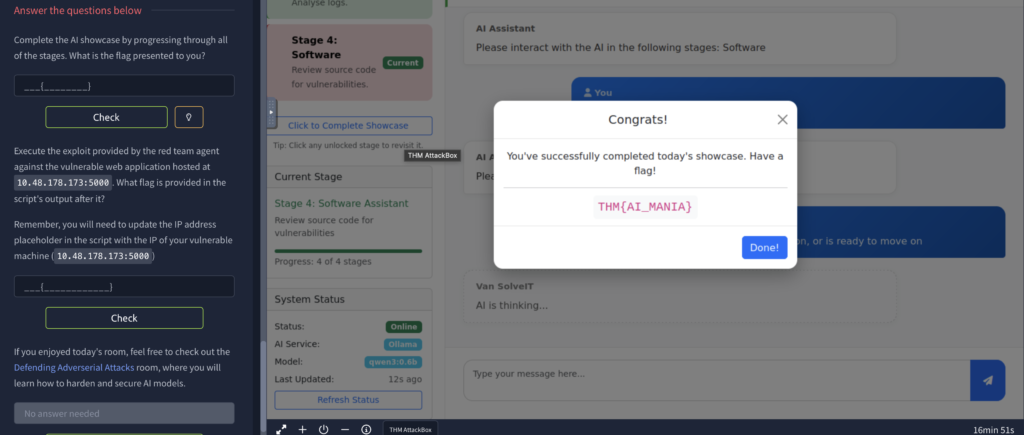Check the second flag answer
The height and width of the screenshot is (435, 1024).
pyautogui.click(x=124, y=318)
